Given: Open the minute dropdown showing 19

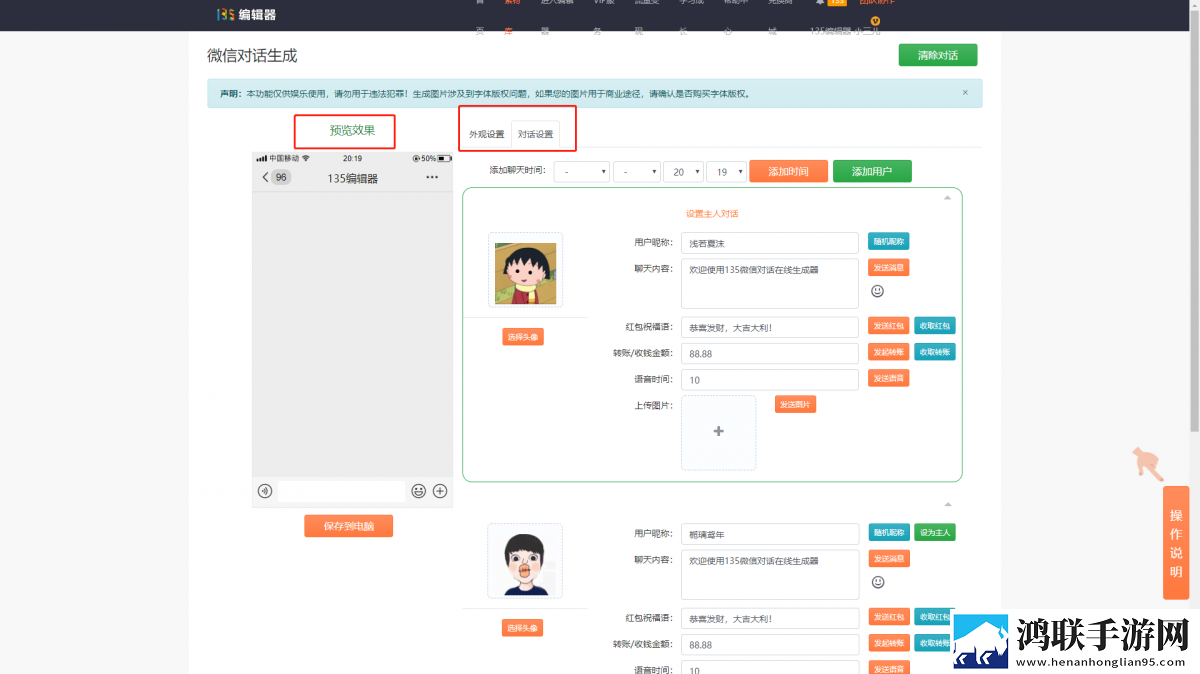Looking at the screenshot, I should pos(726,172).
